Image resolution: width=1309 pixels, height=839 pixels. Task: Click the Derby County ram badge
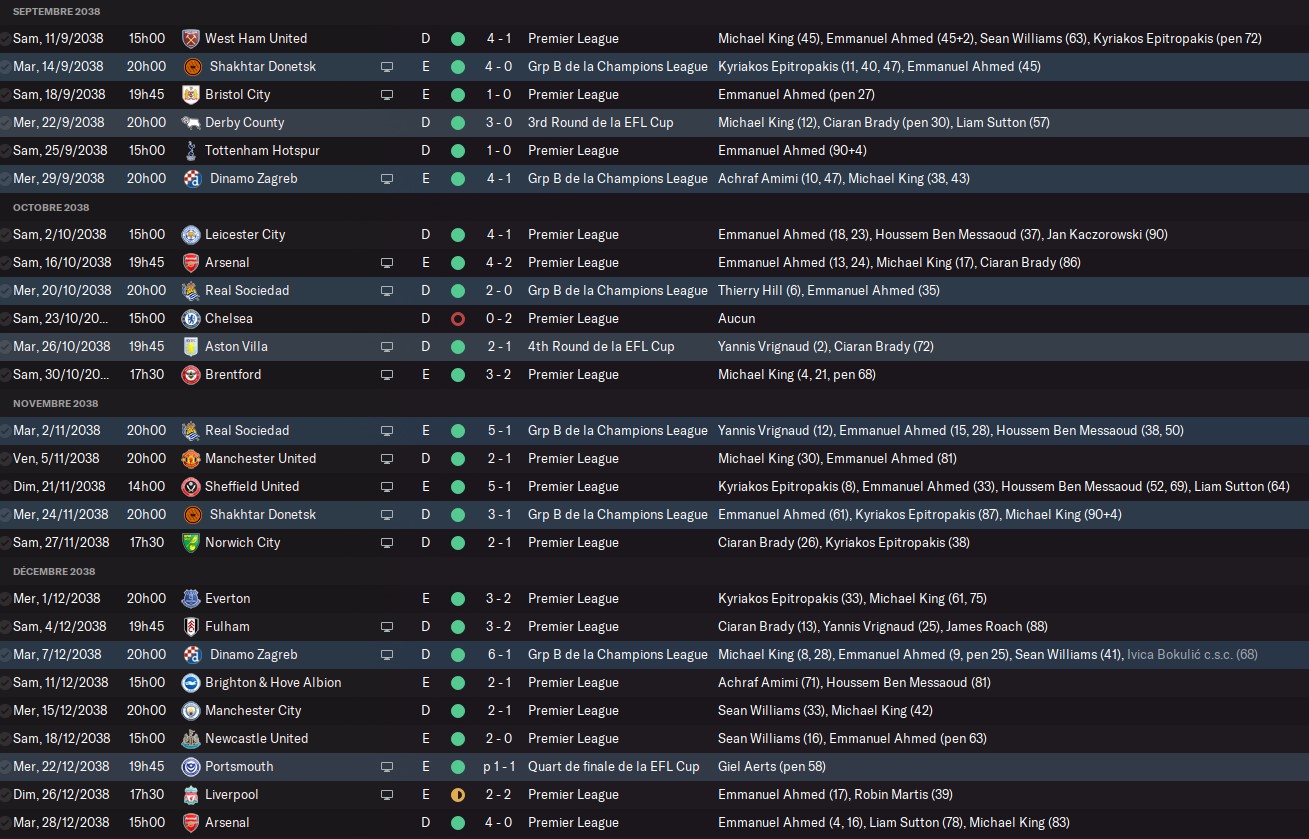[190, 122]
